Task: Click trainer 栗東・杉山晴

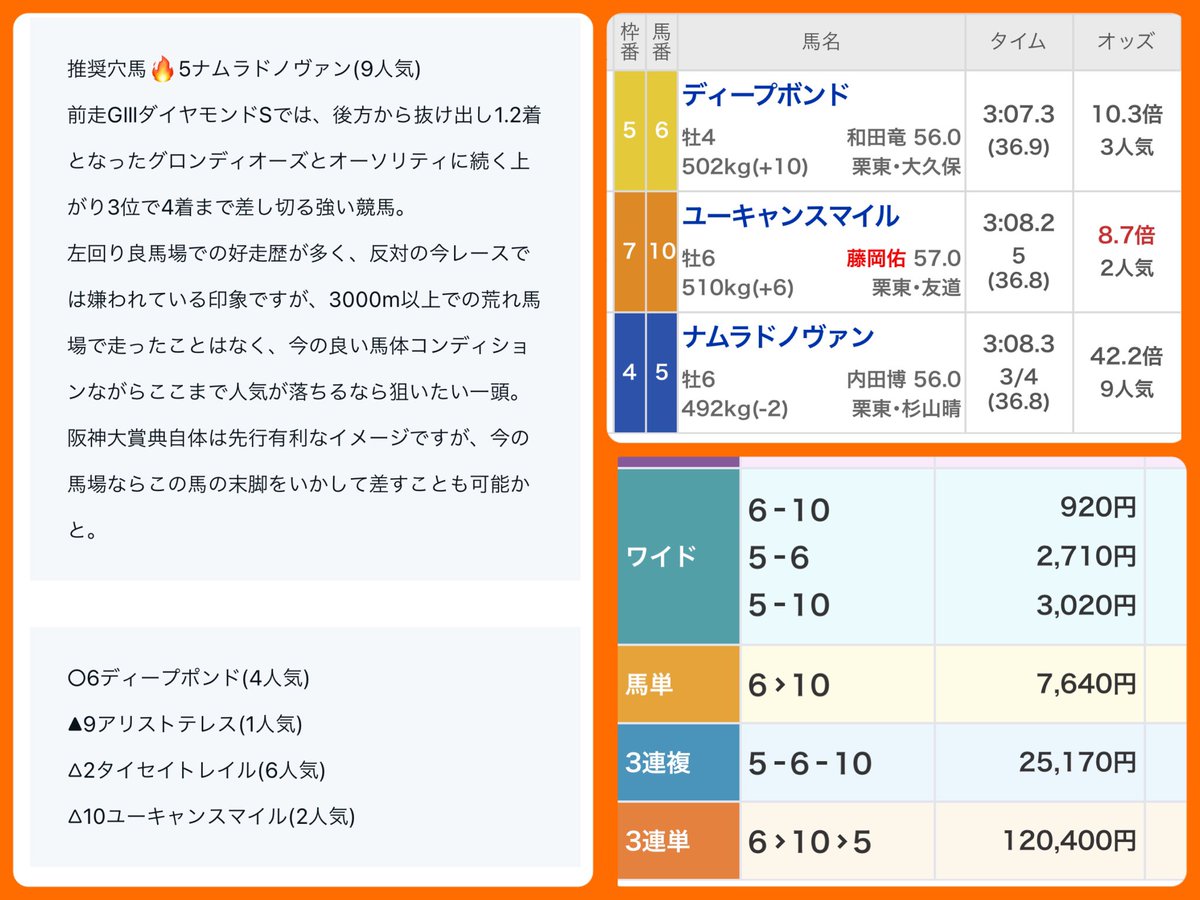Action: click(x=906, y=409)
